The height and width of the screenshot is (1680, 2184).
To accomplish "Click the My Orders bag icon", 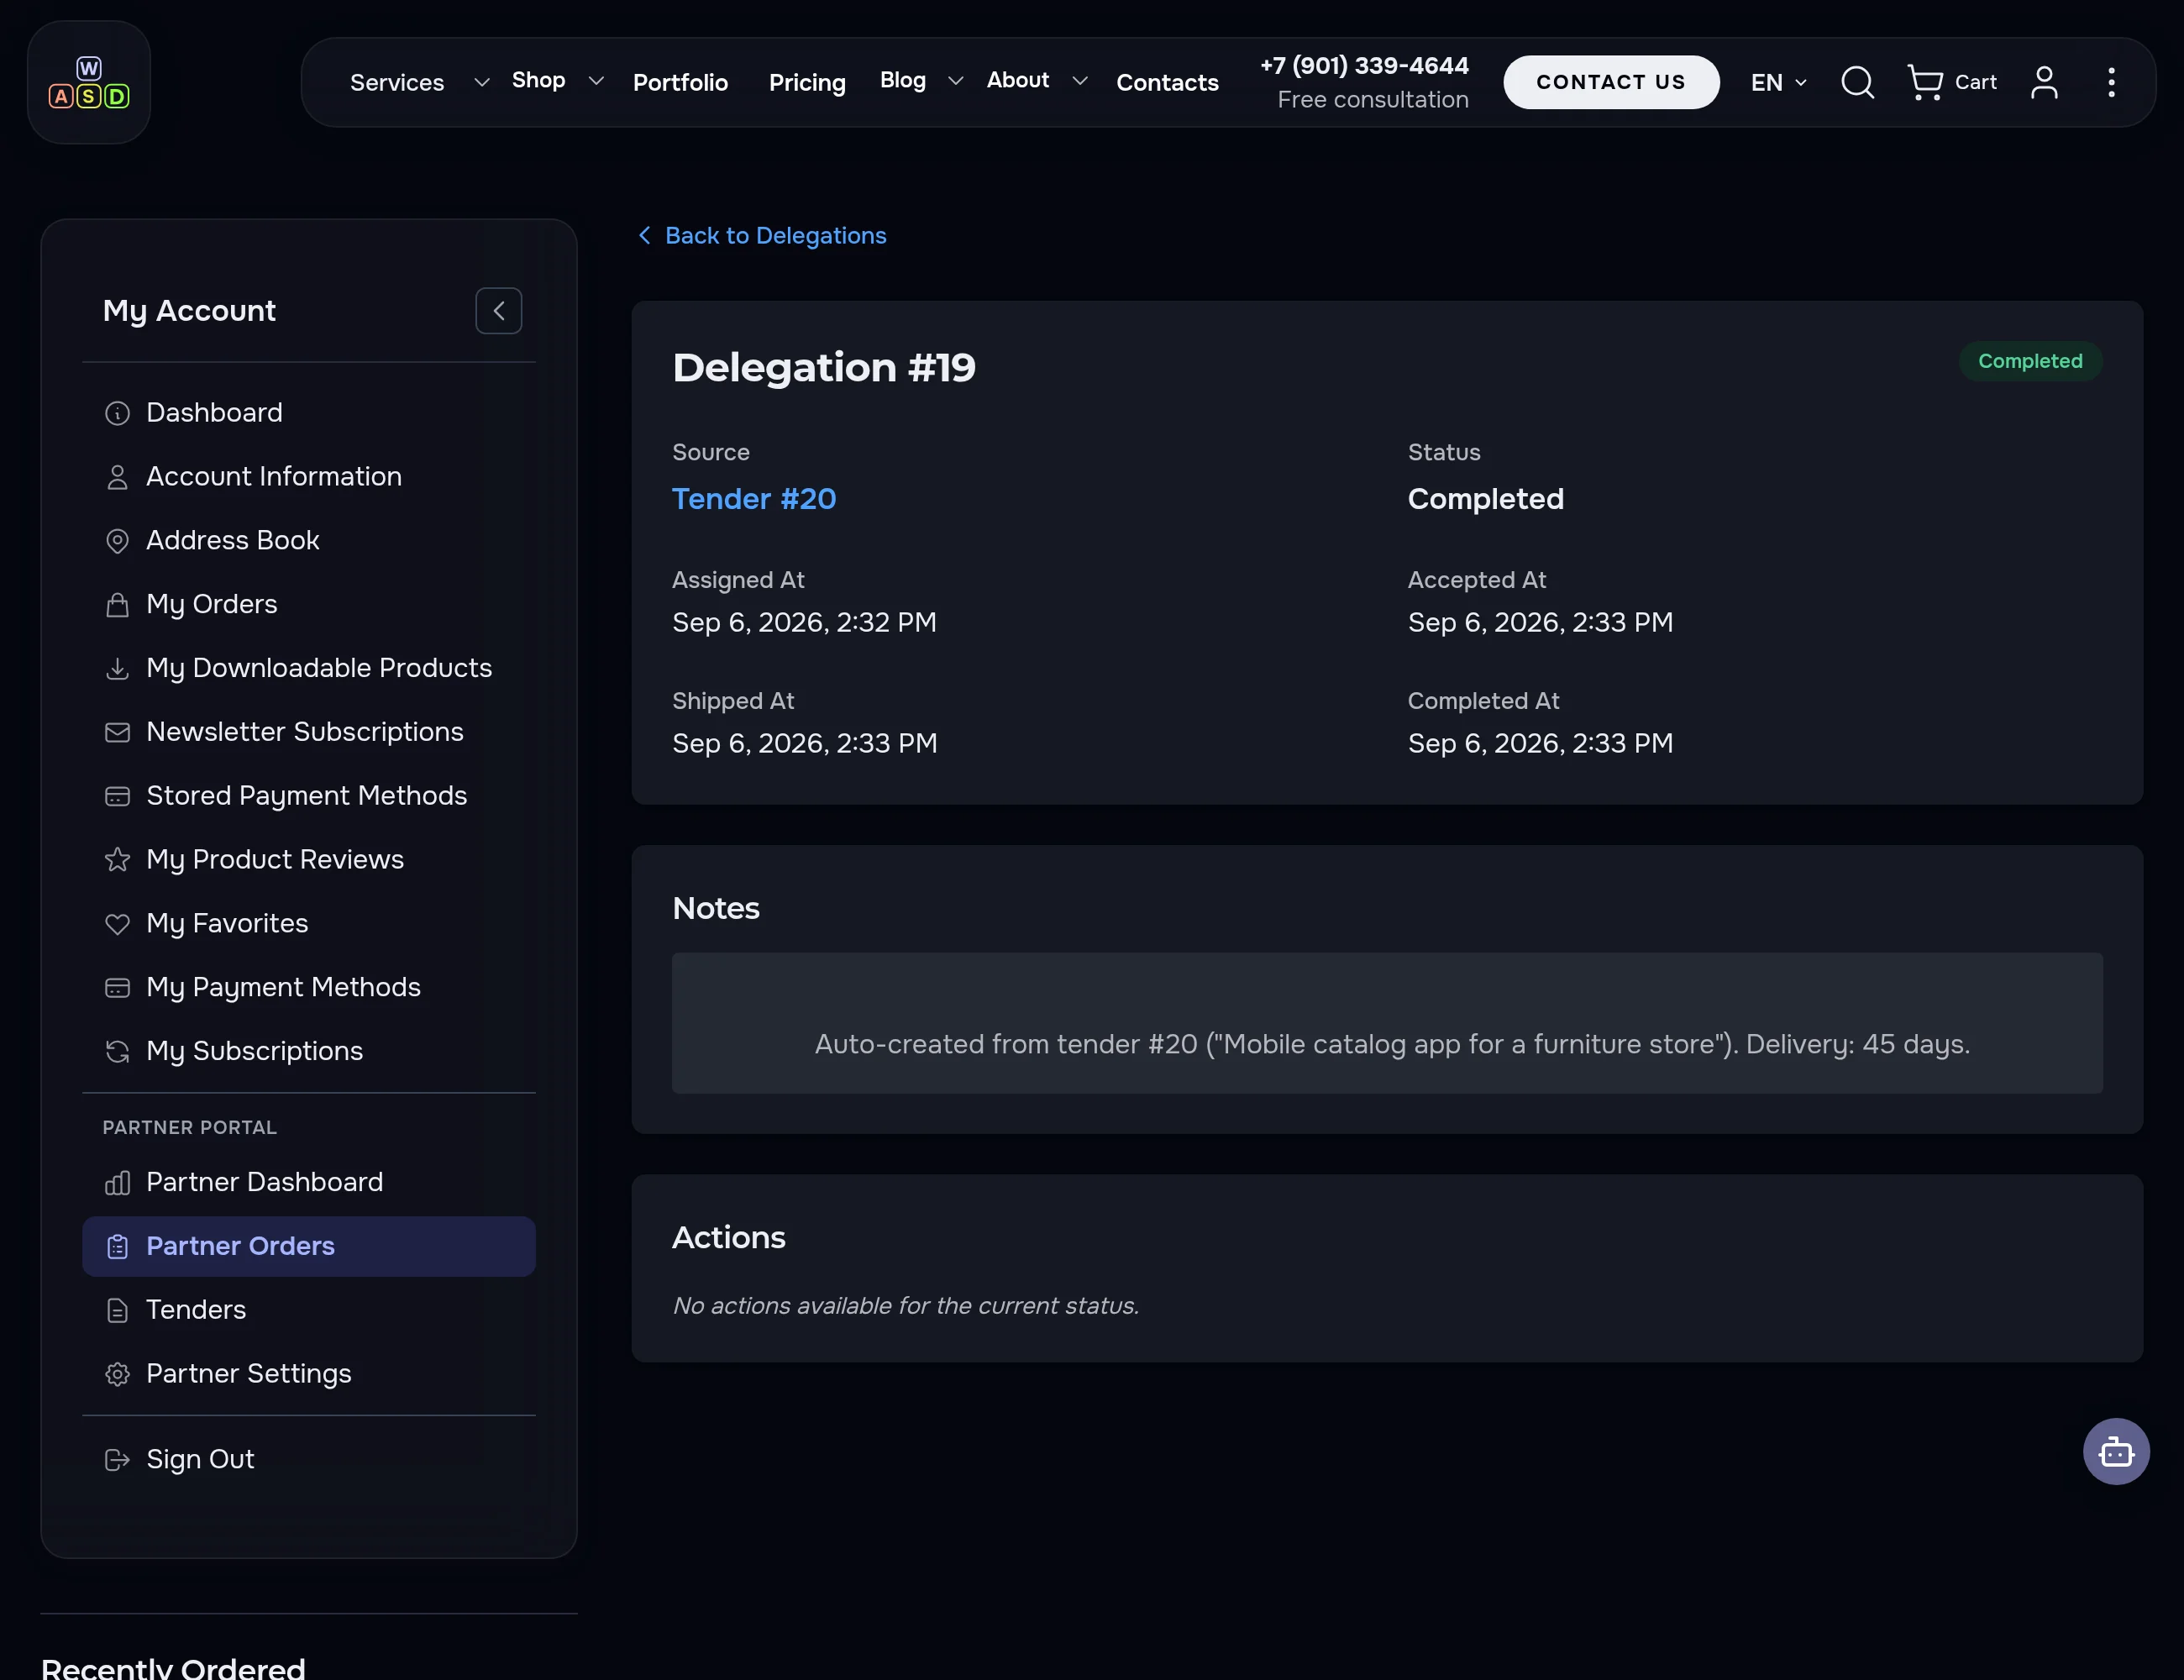I will (x=117, y=605).
